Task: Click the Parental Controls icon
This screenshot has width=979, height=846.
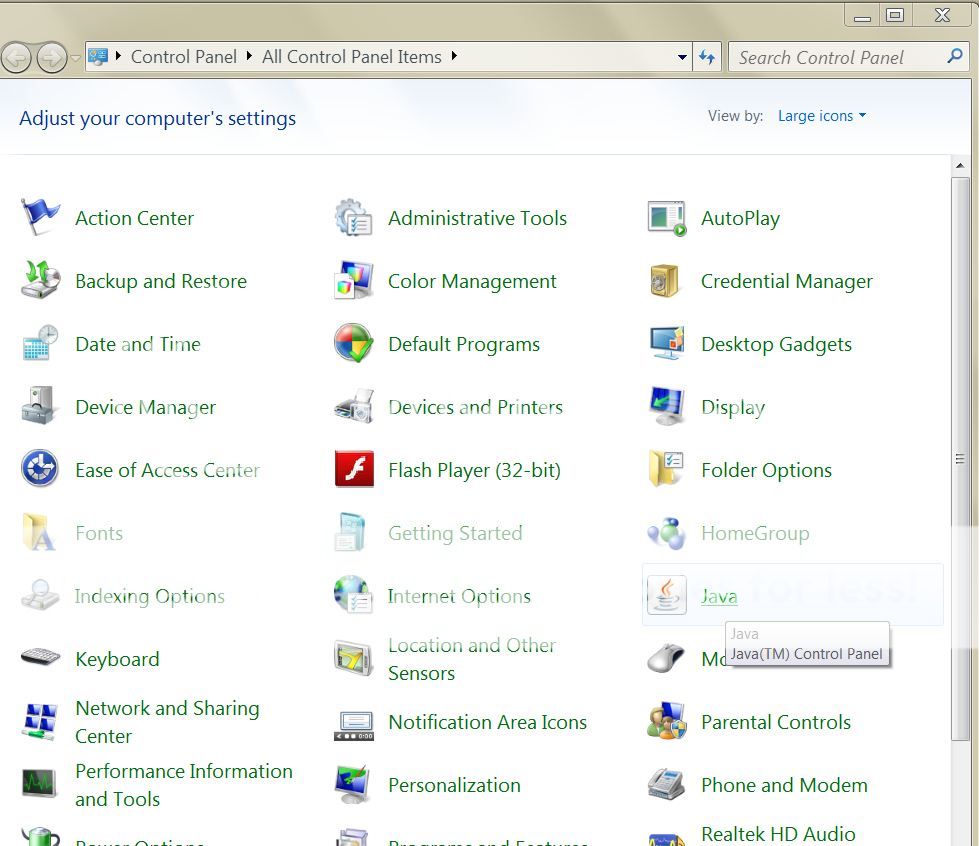Action: pyautogui.click(x=667, y=721)
